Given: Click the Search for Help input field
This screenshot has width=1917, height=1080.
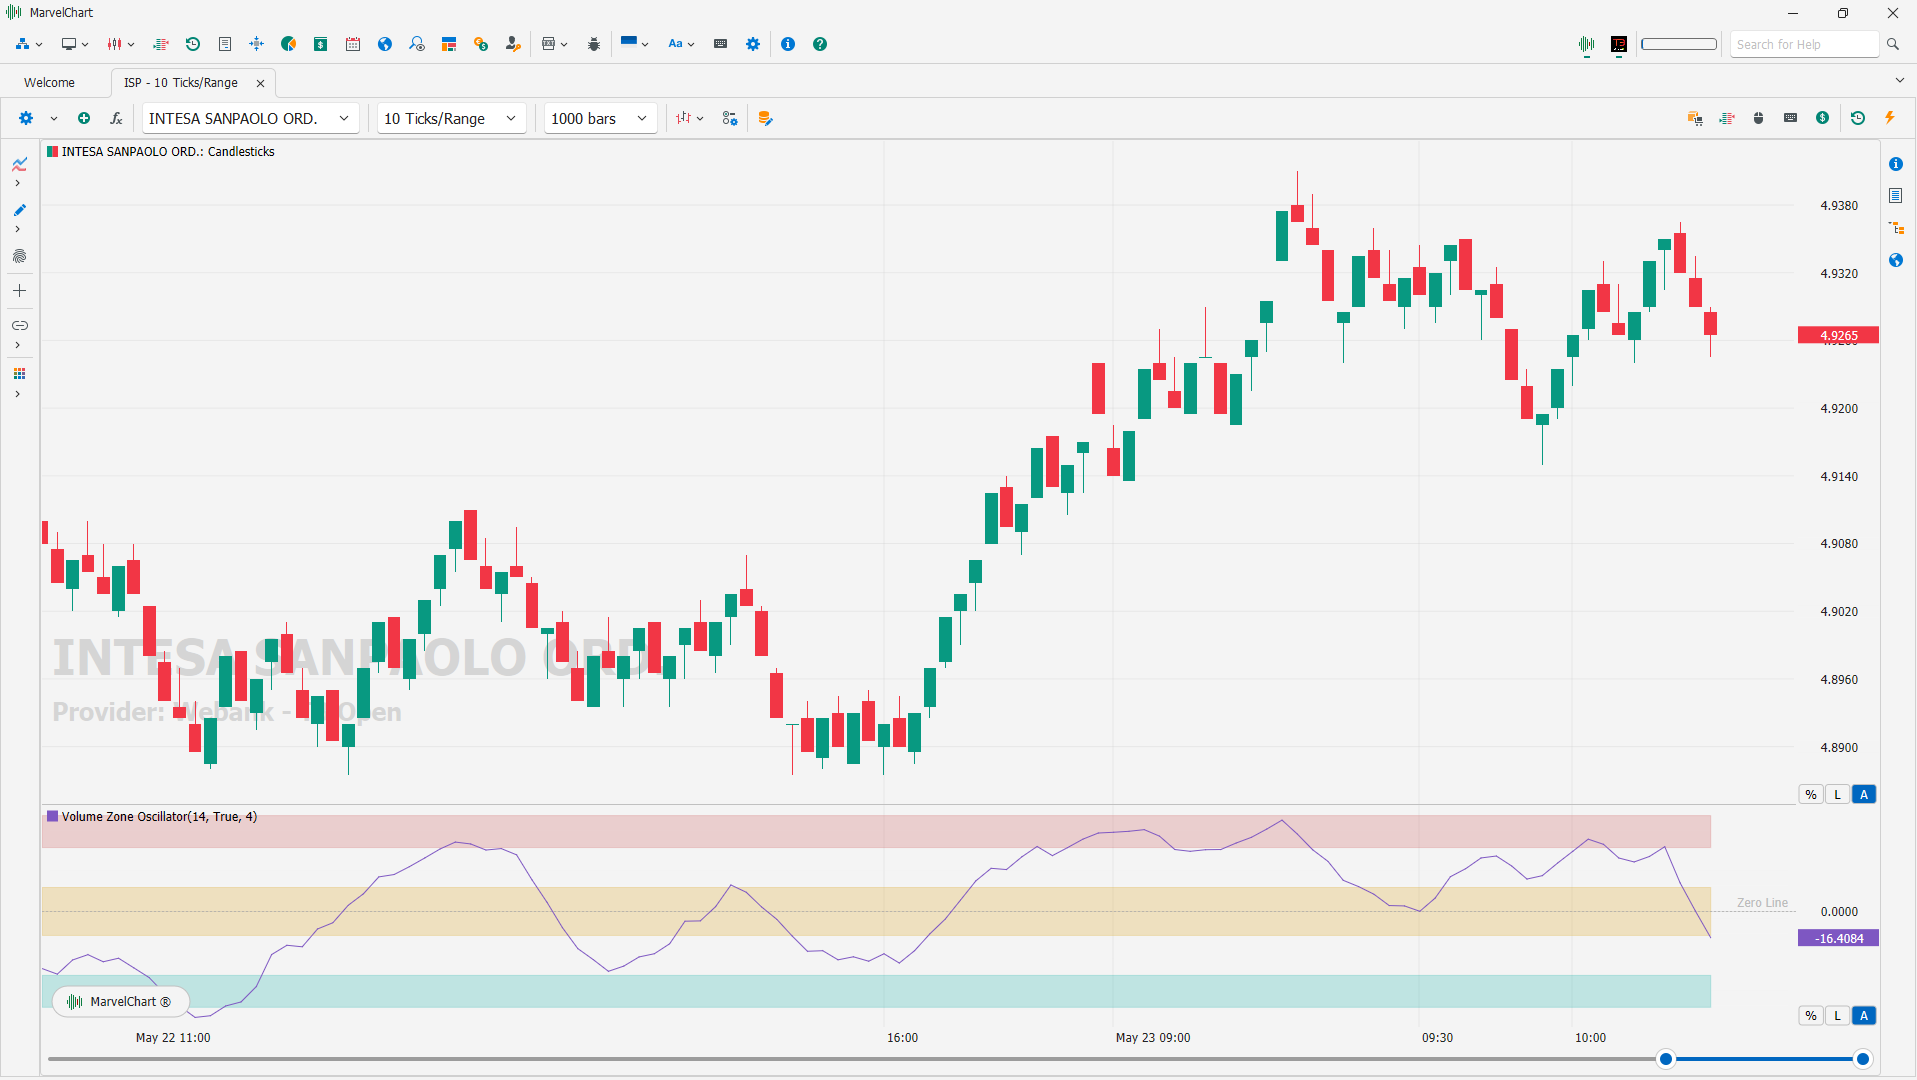Looking at the screenshot, I should point(1804,44).
